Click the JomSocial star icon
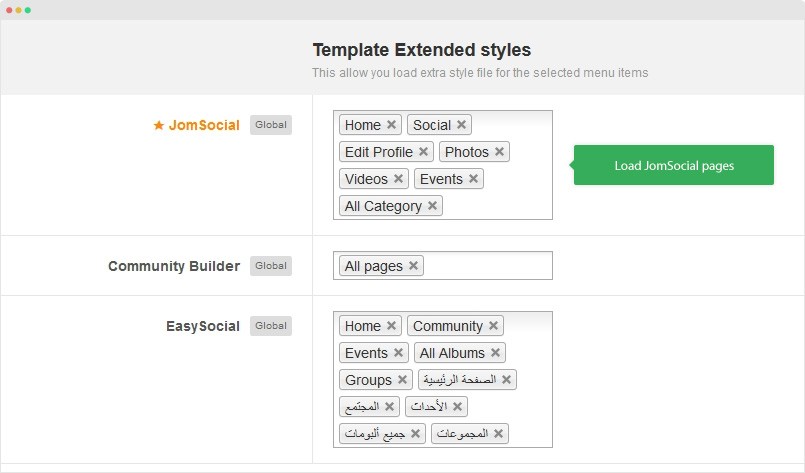 tap(158, 126)
